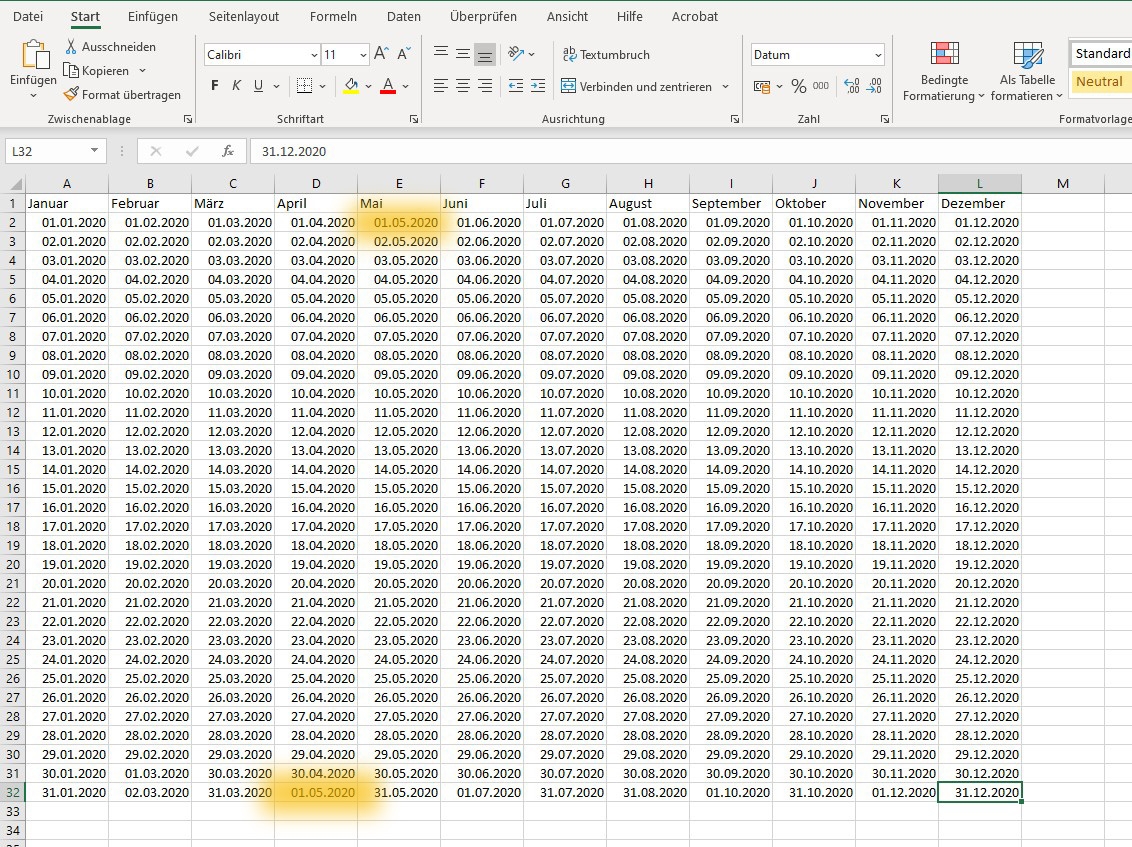Click into the formula bar showing 31.12.2020
This screenshot has width=1132, height=847.
[689, 151]
